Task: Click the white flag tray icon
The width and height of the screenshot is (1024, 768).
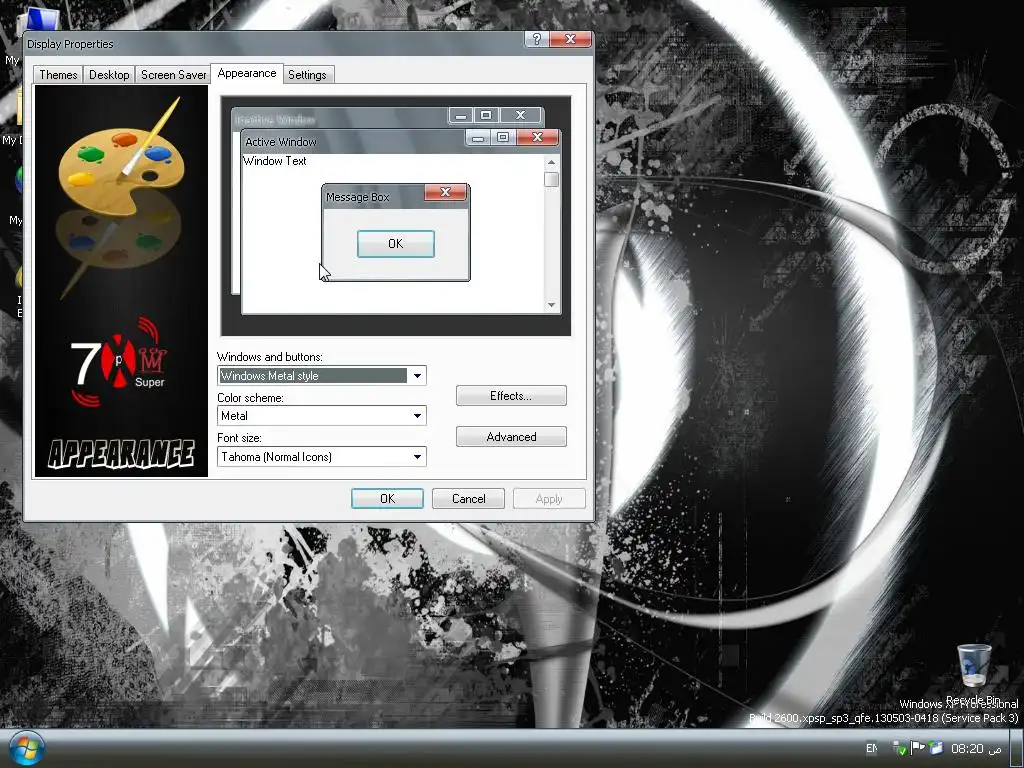Action: coord(917,748)
